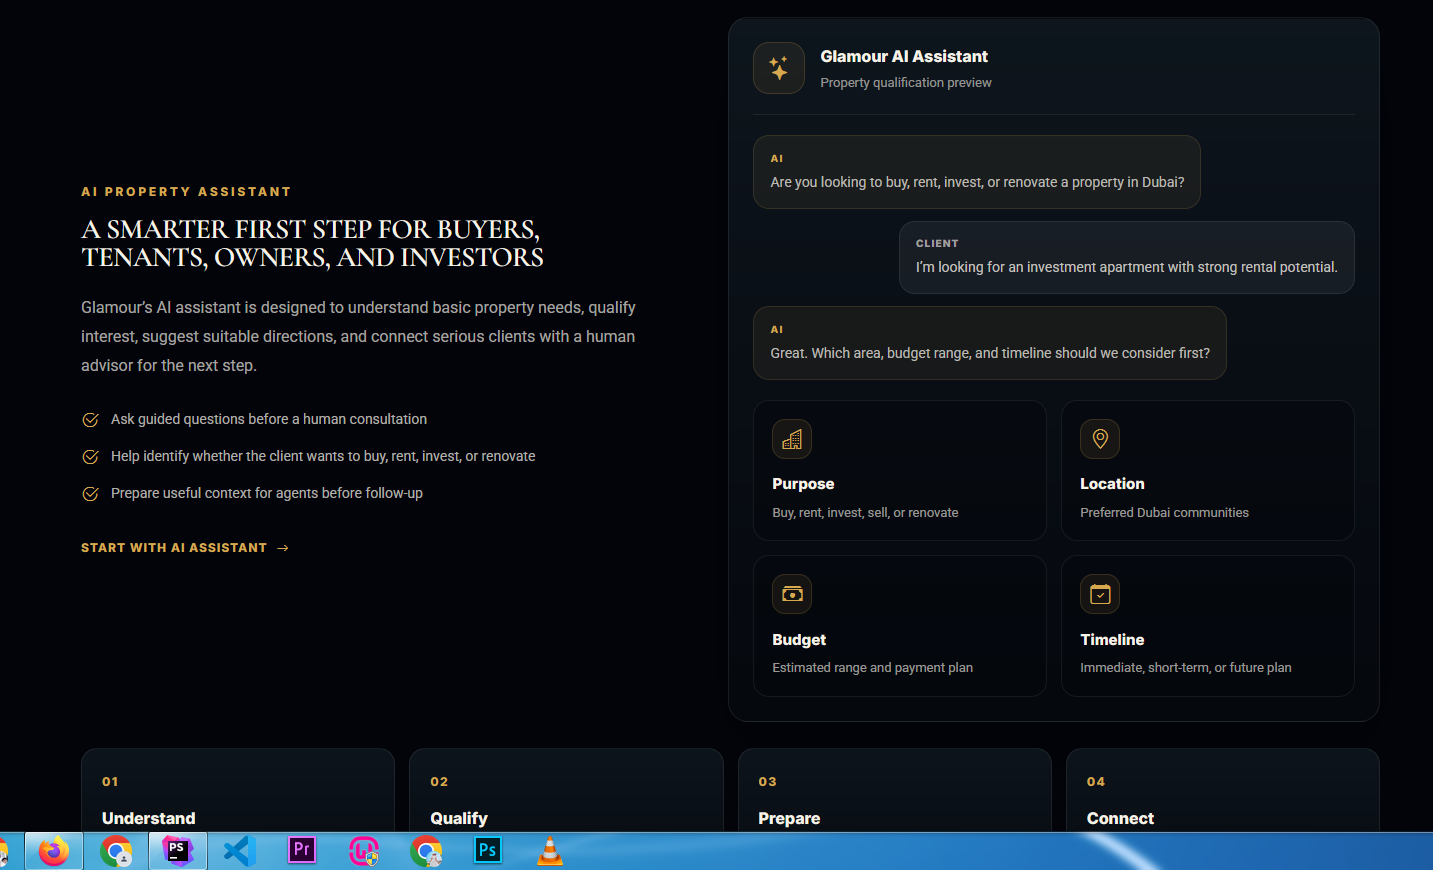Click "Prepare useful context for agents" text
The width and height of the screenshot is (1433, 870).
[267, 493]
